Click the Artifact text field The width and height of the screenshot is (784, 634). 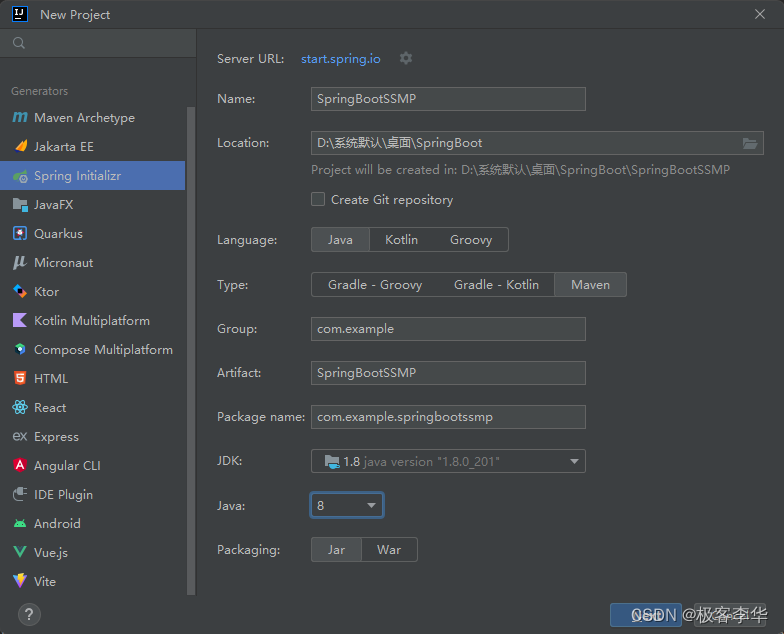click(448, 372)
